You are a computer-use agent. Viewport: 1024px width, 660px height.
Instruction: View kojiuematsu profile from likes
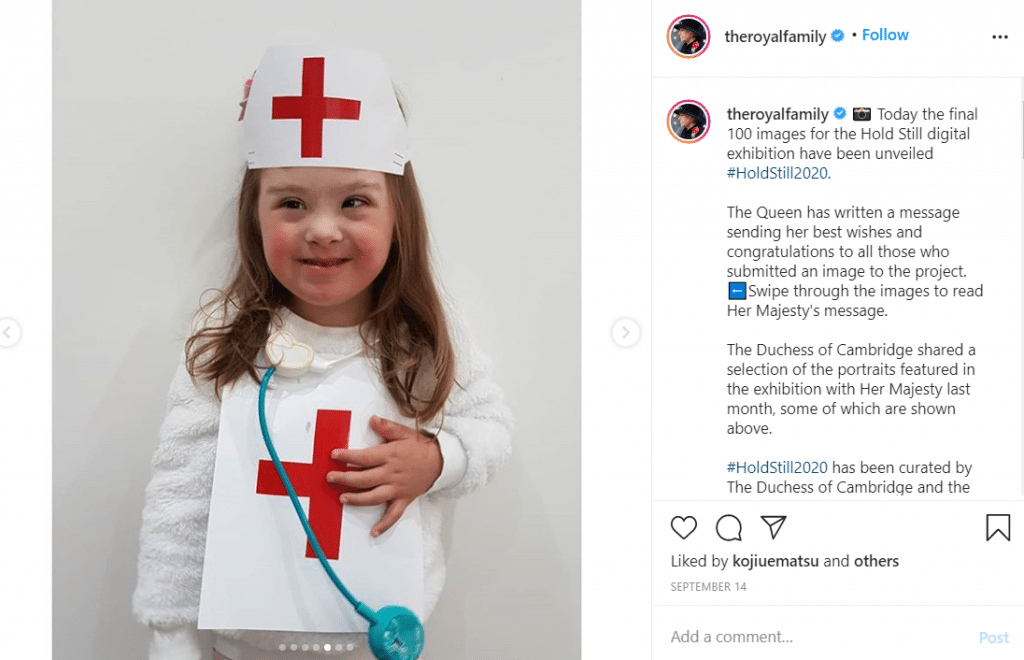[775, 561]
